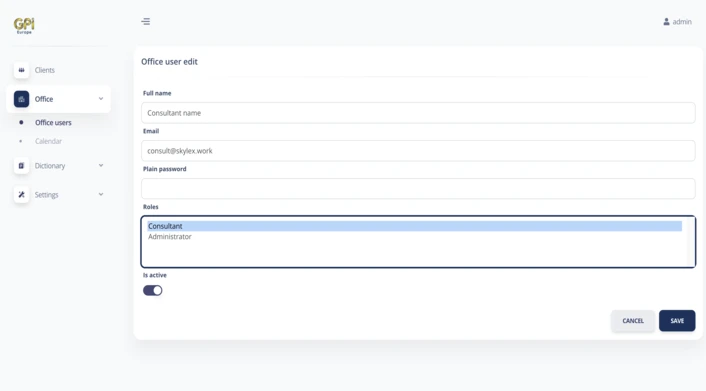The height and width of the screenshot is (391, 706).
Task: Expand the Dictionary menu chevron
Action: click(x=101, y=165)
